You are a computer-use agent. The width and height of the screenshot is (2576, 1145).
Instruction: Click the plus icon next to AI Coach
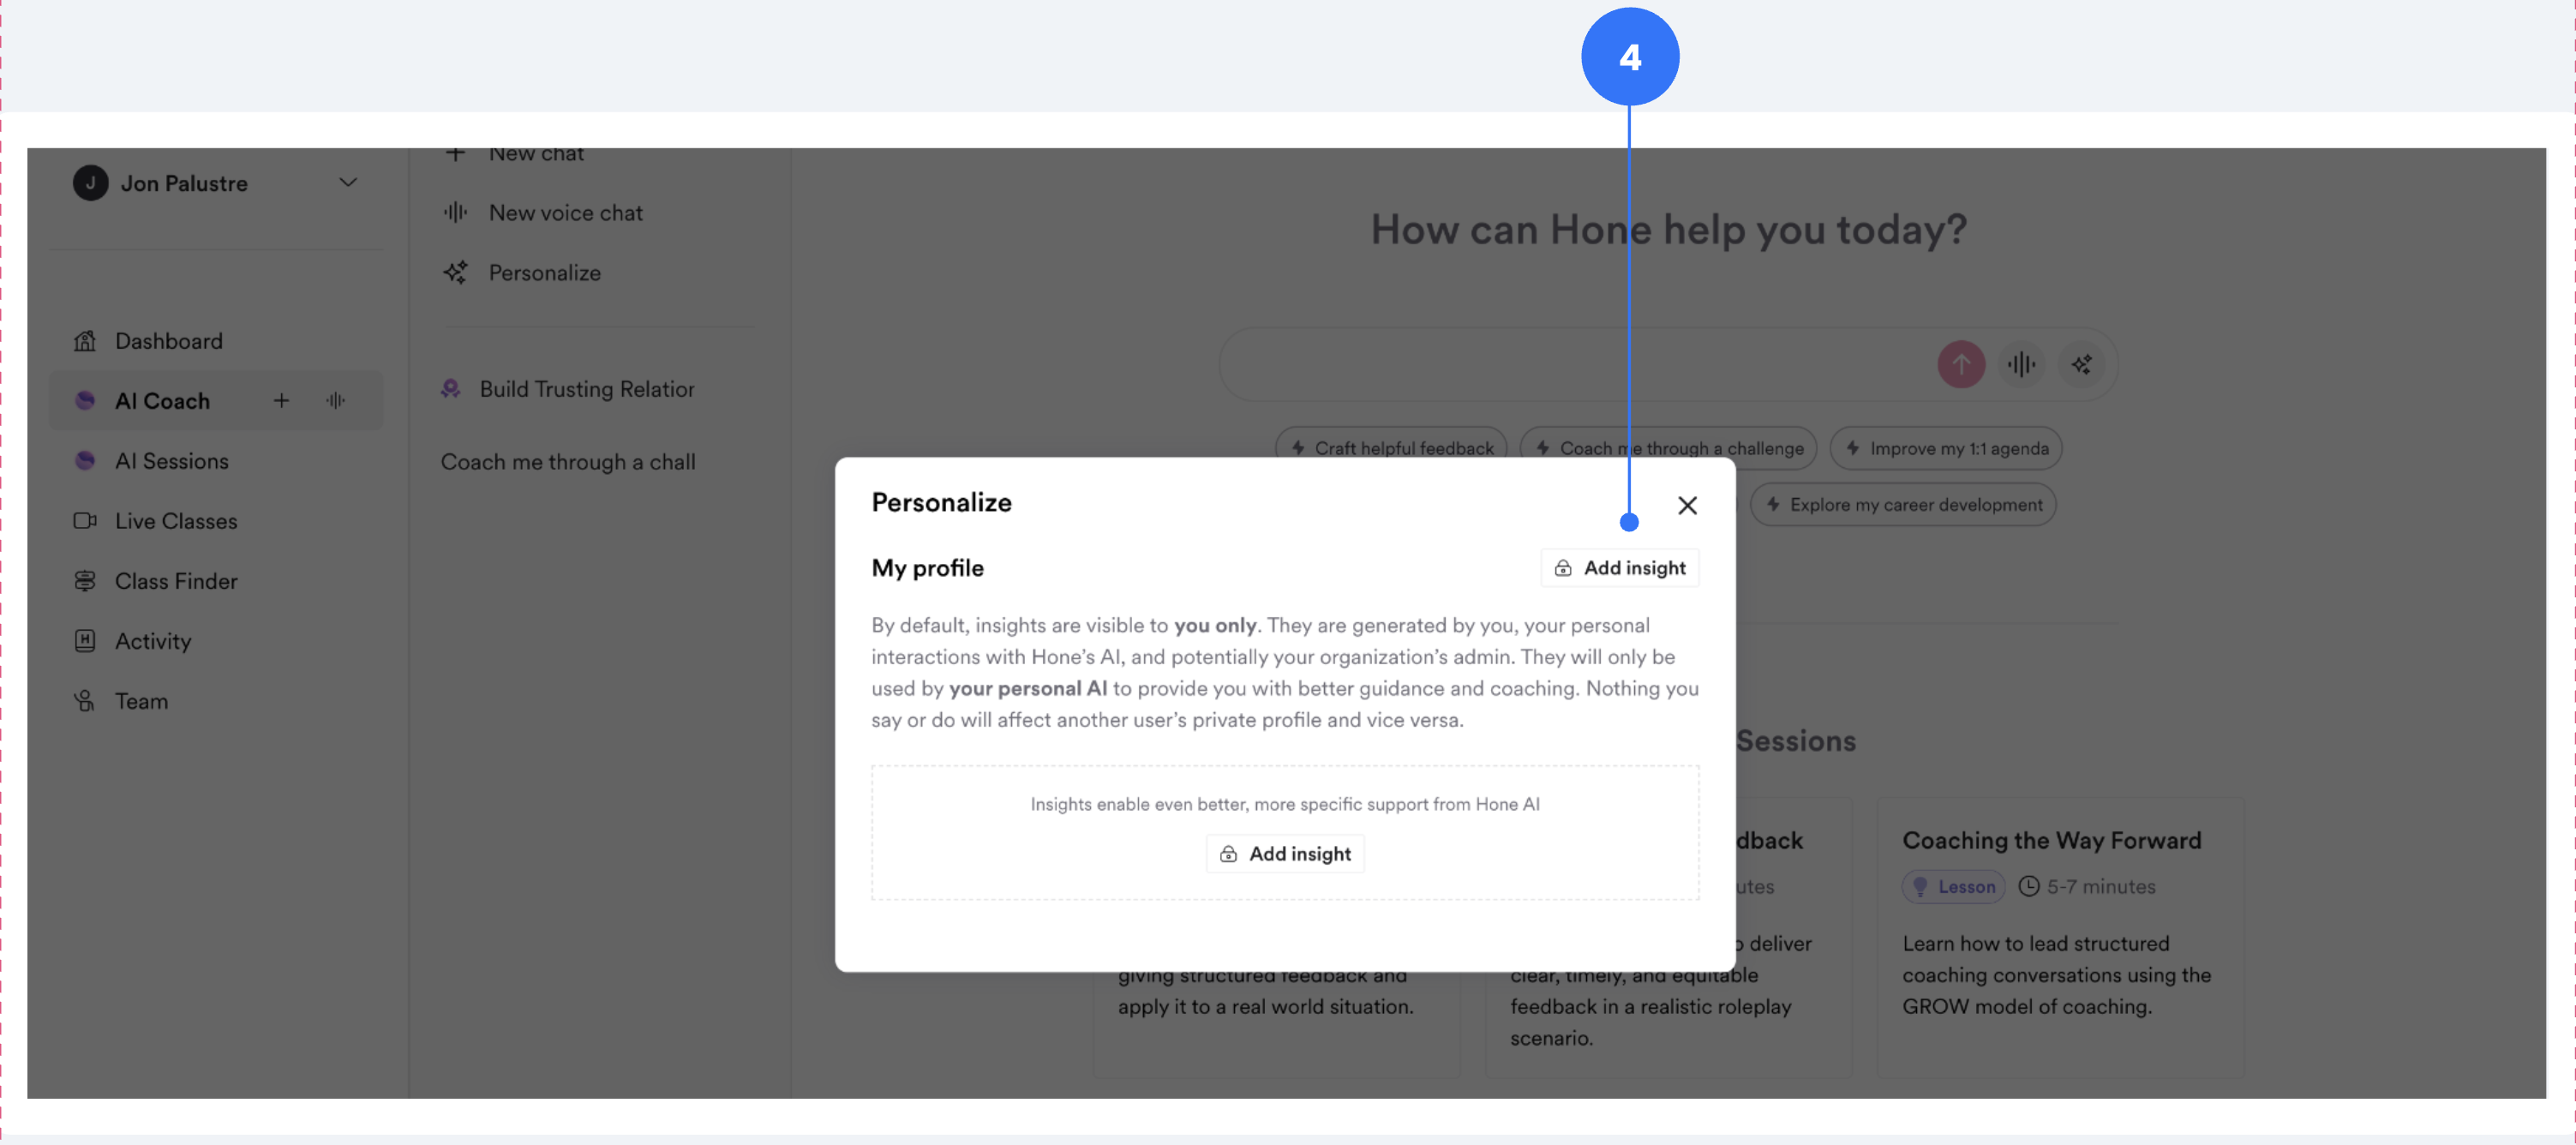point(281,401)
